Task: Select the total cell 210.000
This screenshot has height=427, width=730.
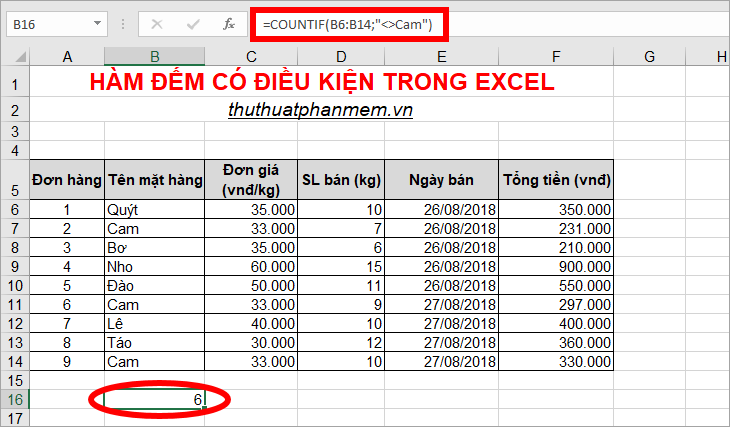Action: click(556, 247)
